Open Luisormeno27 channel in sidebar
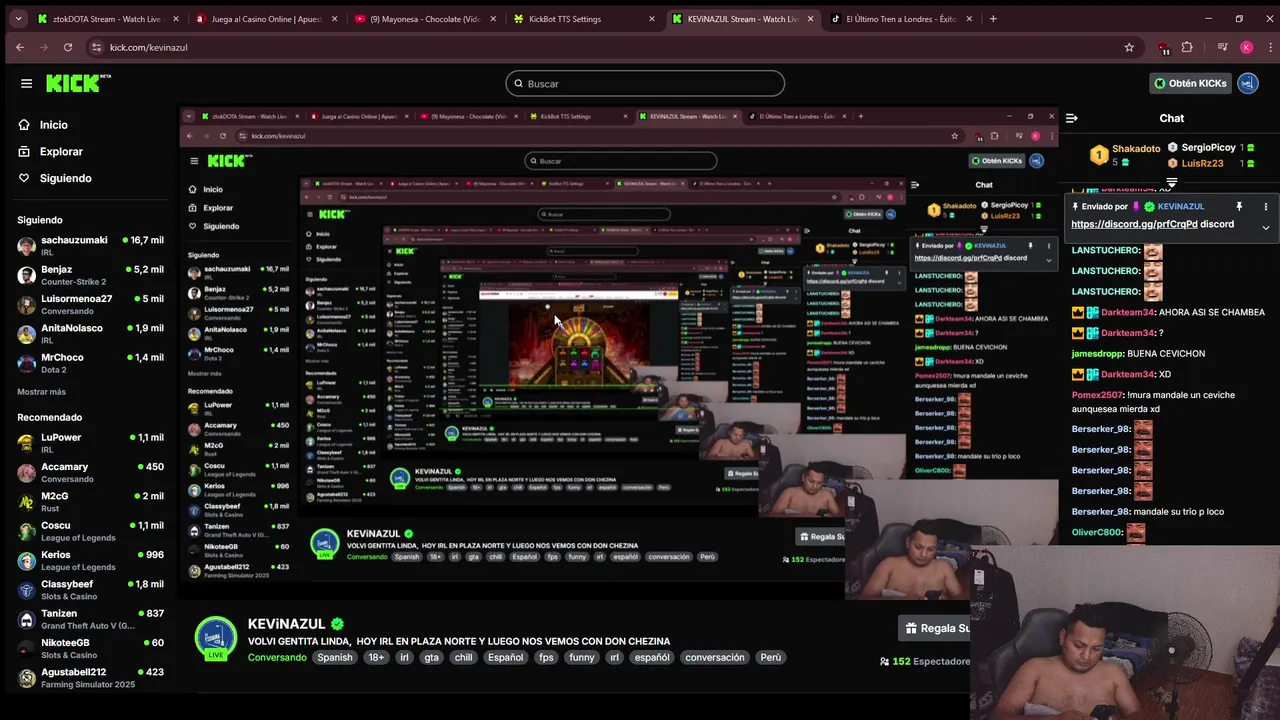The height and width of the screenshot is (720, 1280). (x=90, y=304)
